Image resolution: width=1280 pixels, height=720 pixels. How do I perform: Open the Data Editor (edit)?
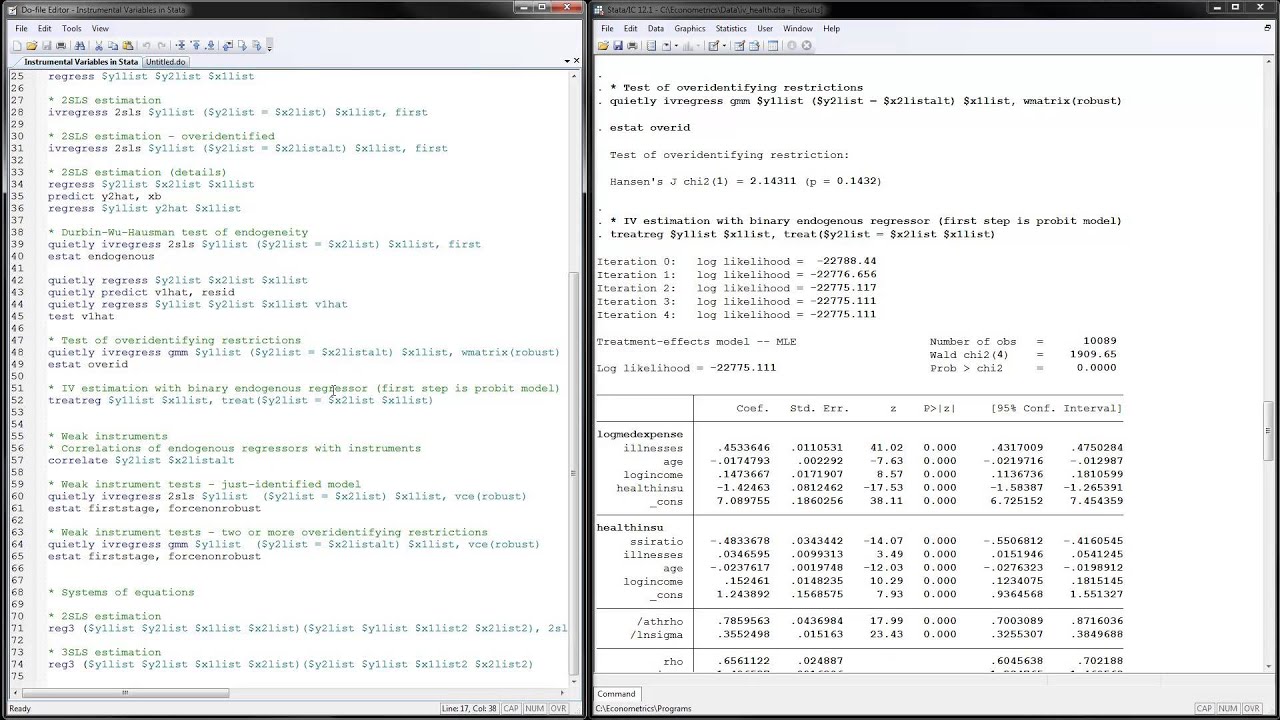[x=739, y=45]
